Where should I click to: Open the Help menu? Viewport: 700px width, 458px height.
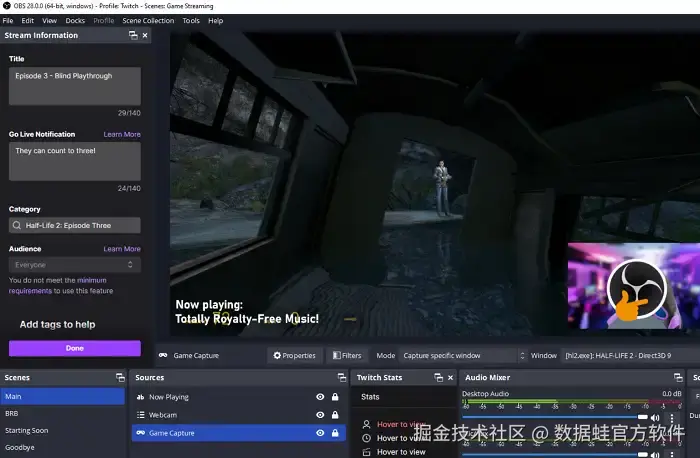pos(215,21)
